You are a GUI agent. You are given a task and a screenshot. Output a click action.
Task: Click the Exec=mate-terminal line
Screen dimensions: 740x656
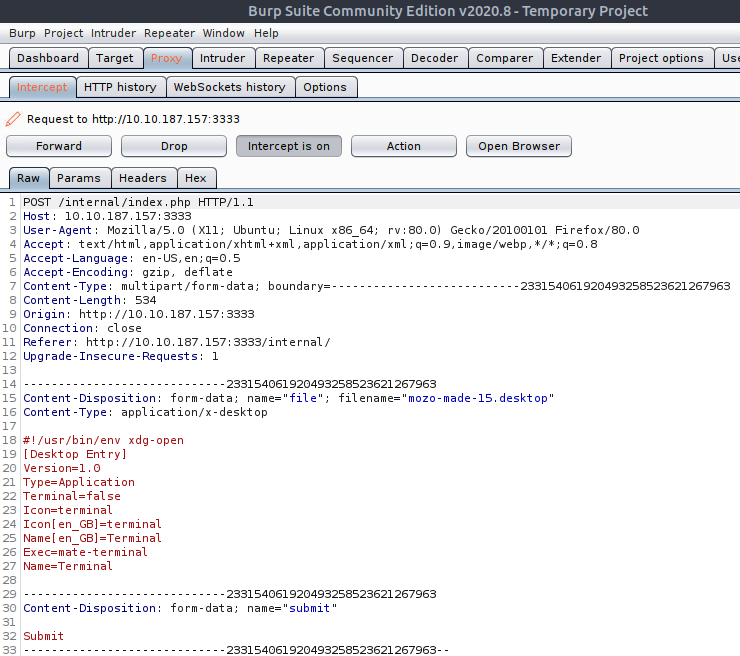[85, 552]
